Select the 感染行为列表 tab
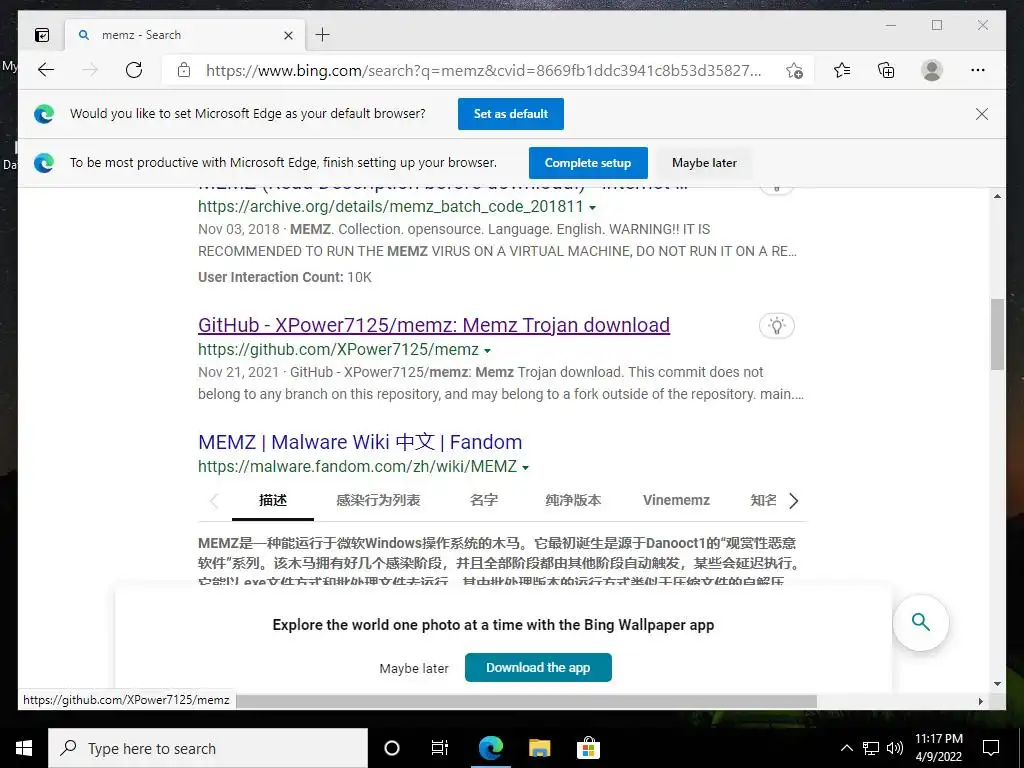Screen dimensions: 1024x768 (x=378, y=500)
